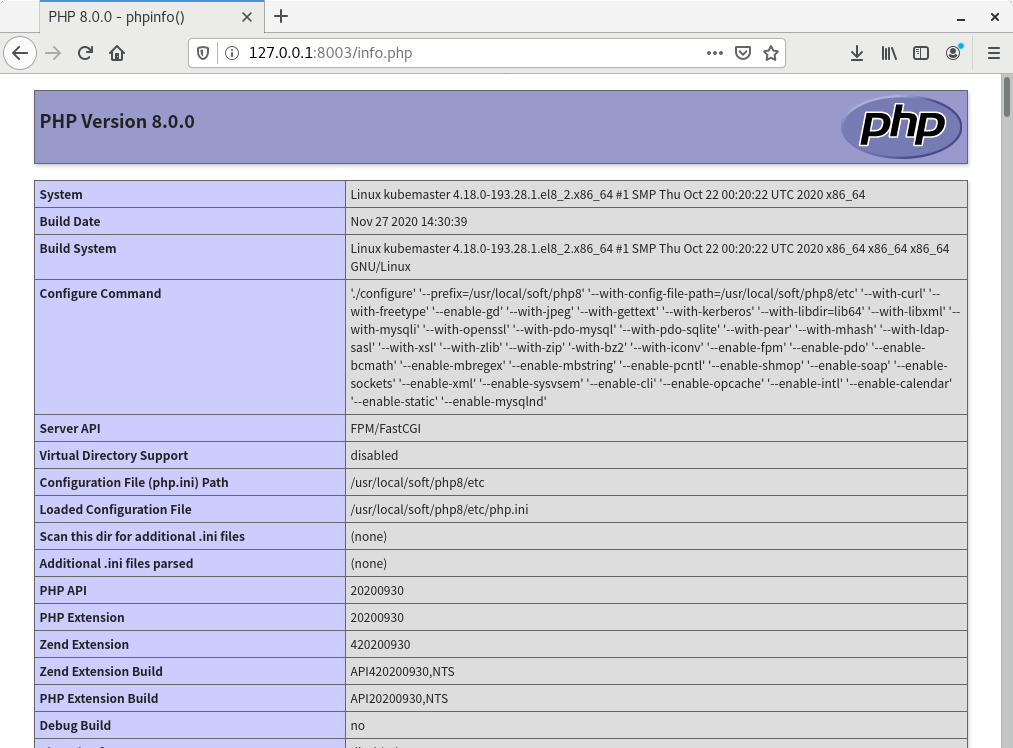Open the page actions ellipsis menu
The height and width of the screenshot is (748, 1013).
pyautogui.click(x=715, y=53)
